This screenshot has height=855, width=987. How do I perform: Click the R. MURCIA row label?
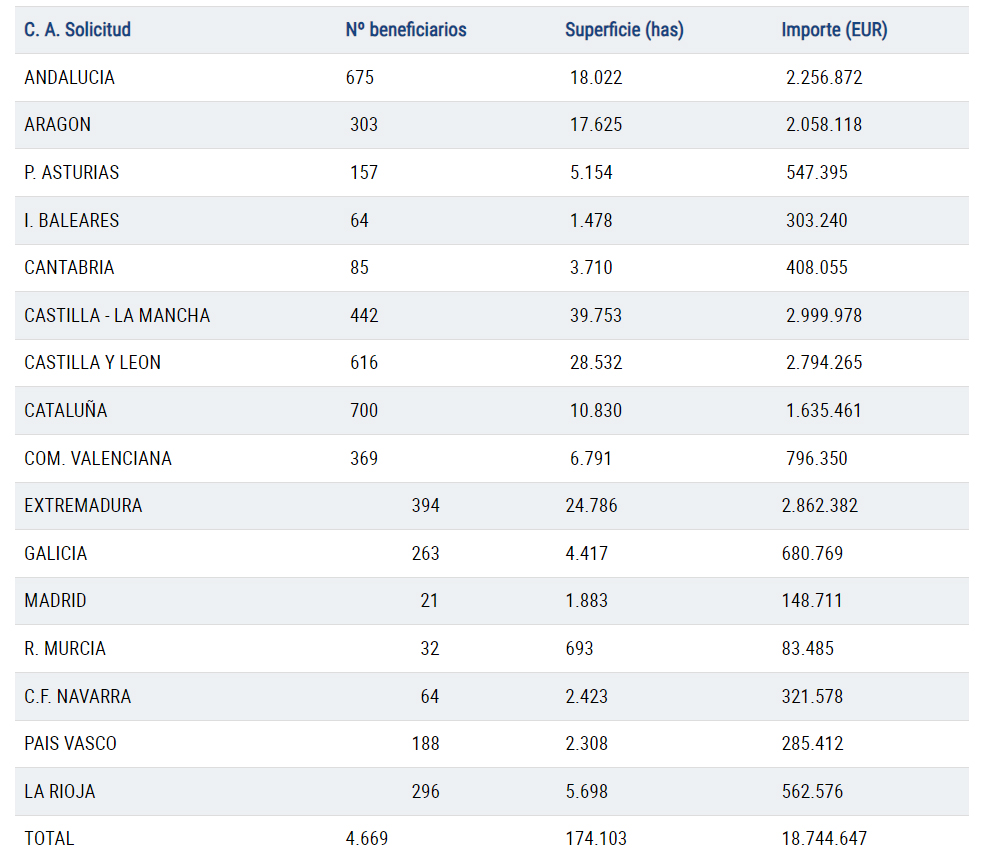click(65, 649)
